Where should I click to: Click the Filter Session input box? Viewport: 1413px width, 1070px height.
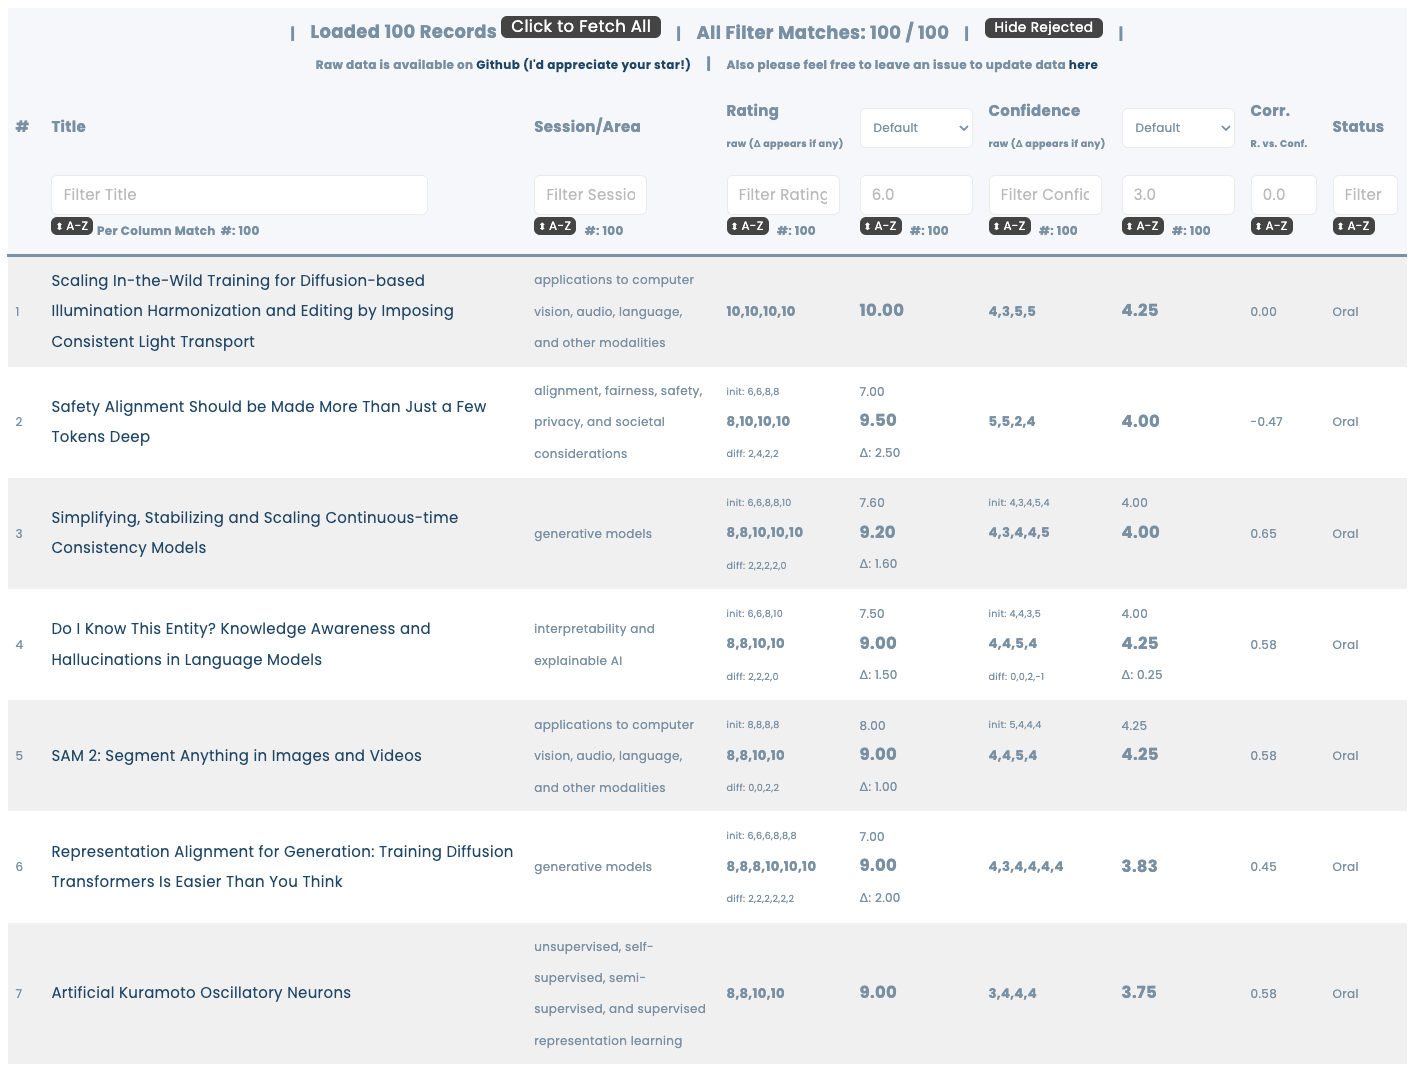[590, 195]
